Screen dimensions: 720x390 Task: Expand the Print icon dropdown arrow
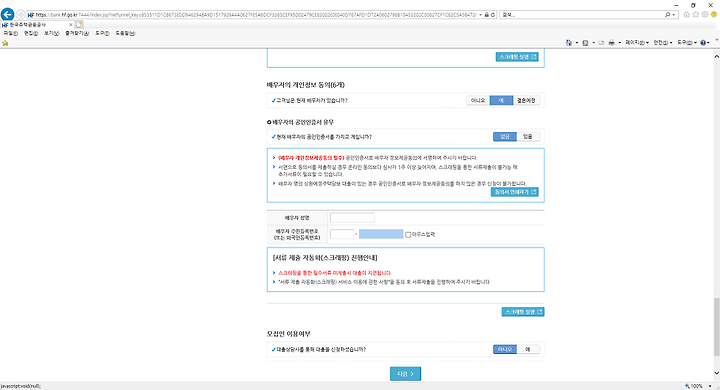pyautogui.click(x=619, y=43)
